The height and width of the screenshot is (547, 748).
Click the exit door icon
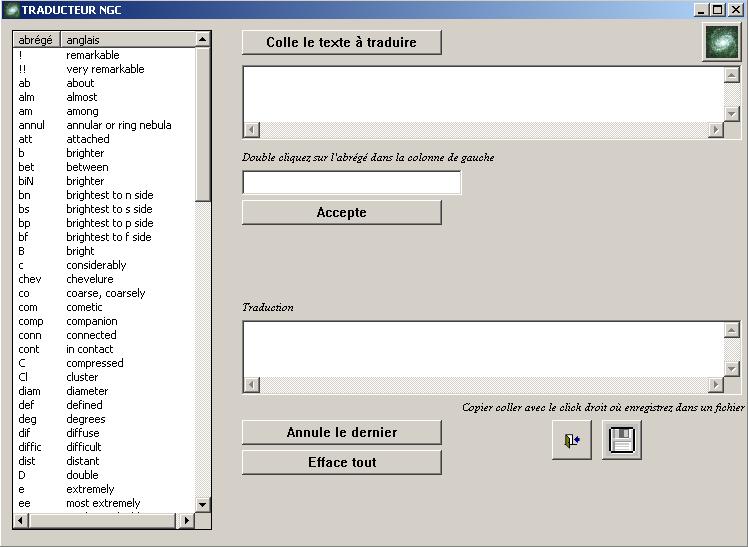571,440
